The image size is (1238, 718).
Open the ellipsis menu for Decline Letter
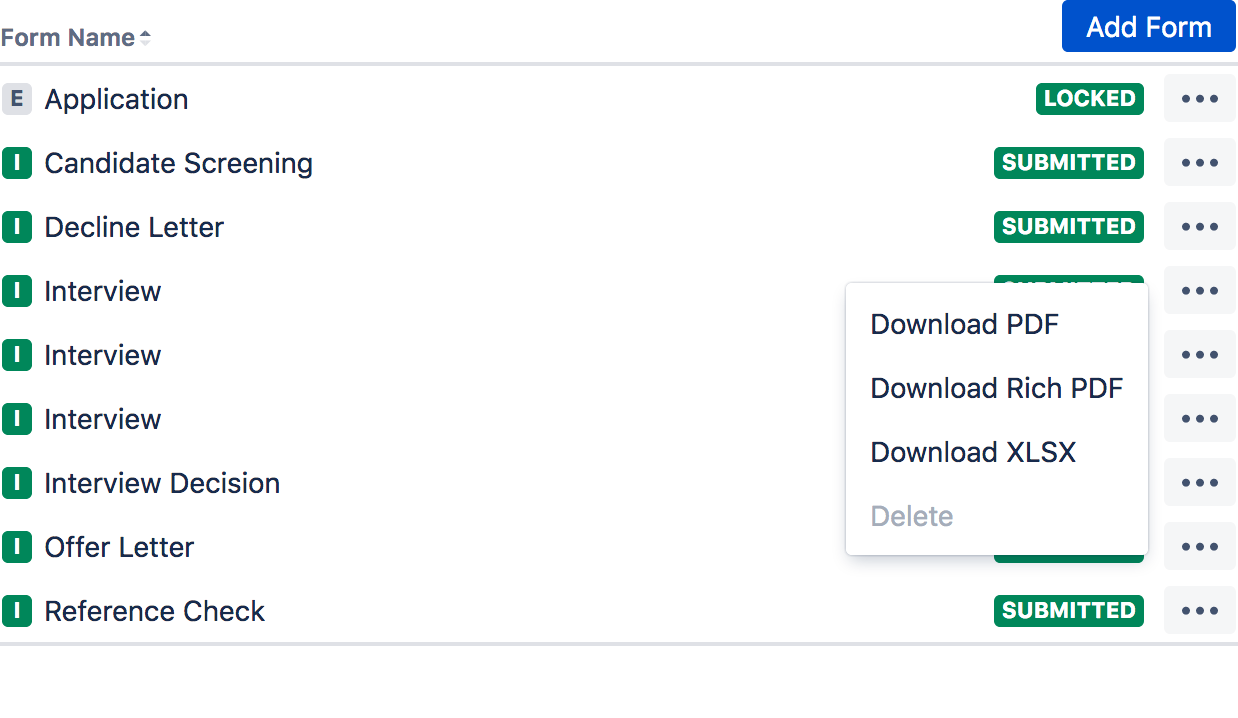1200,227
